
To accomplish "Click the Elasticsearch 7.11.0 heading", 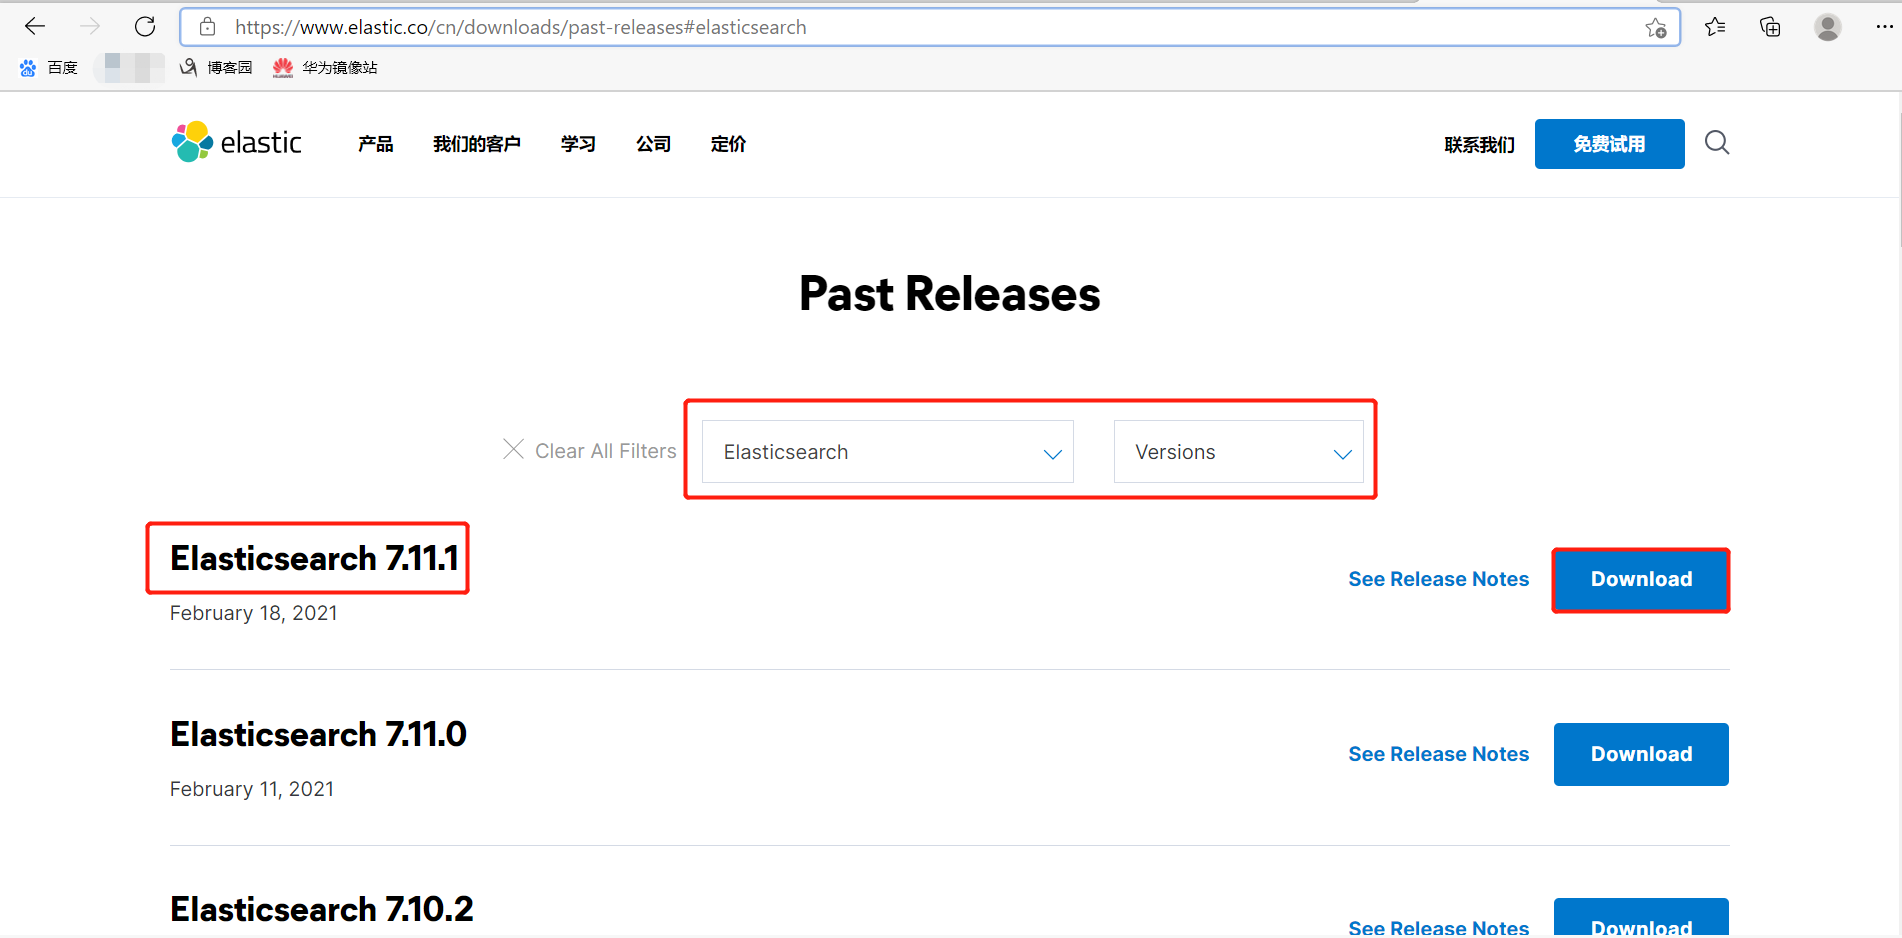I will (x=318, y=734).
